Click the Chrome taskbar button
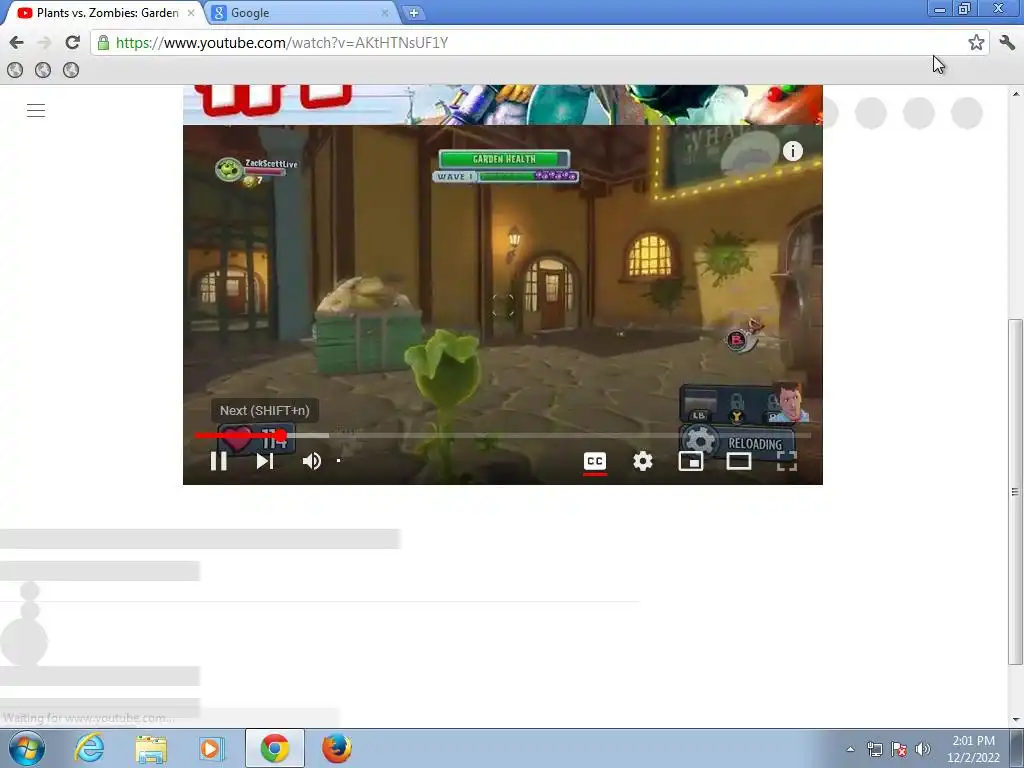1024x768 pixels. (275, 748)
